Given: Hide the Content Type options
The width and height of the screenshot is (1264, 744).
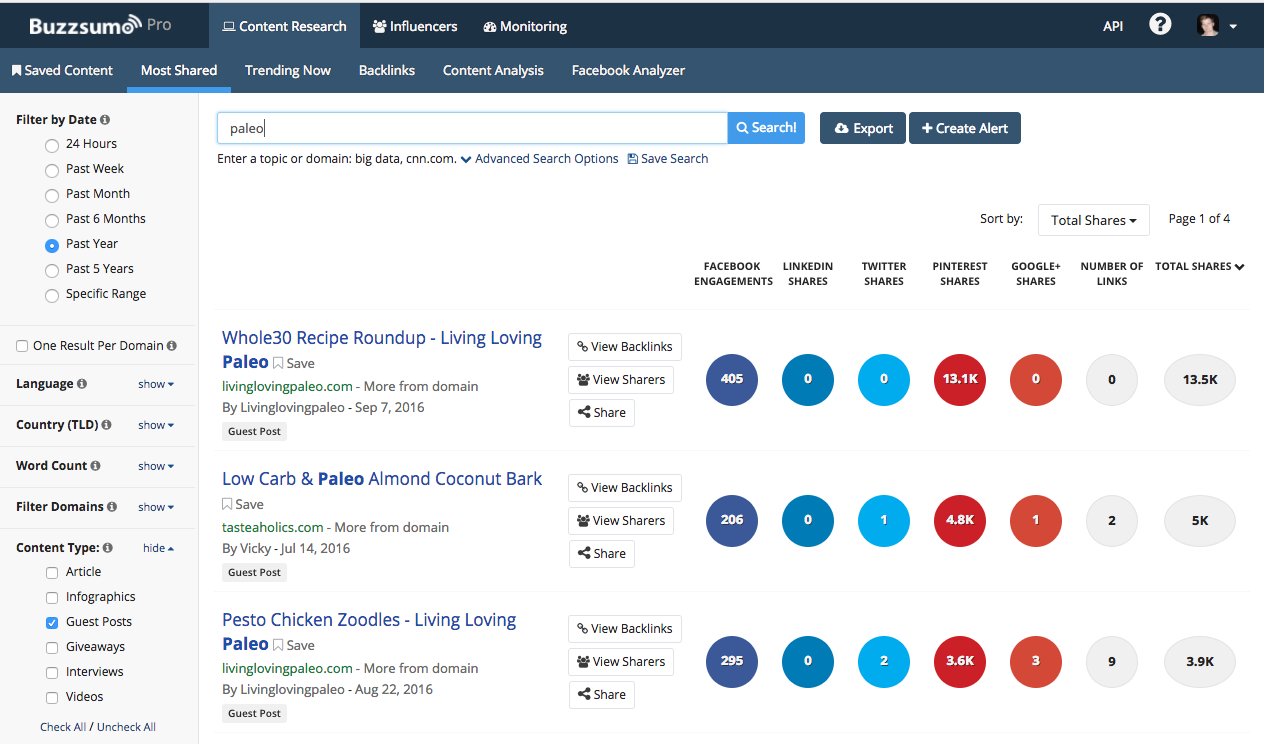Looking at the screenshot, I should (158, 548).
